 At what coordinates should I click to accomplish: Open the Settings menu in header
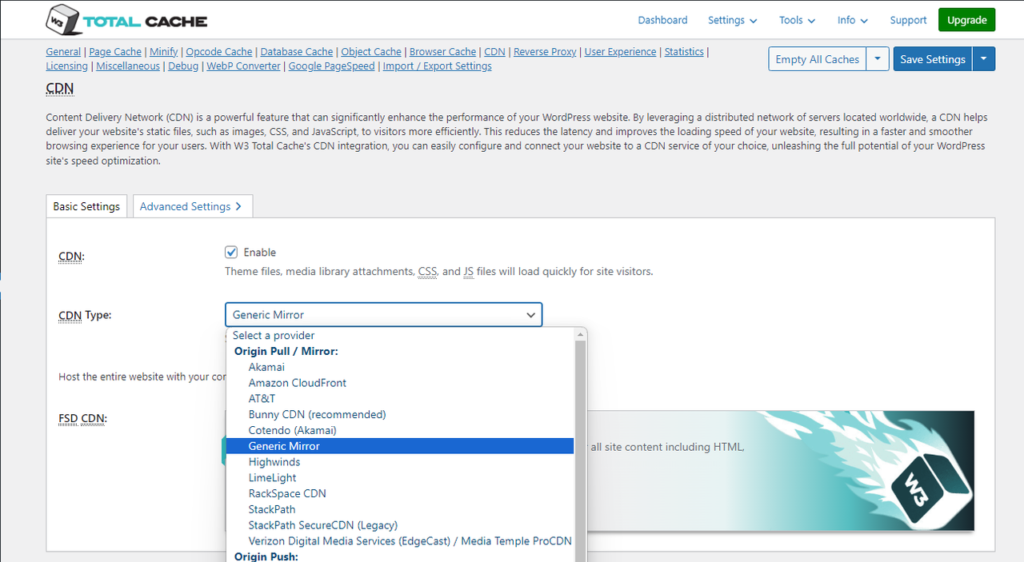click(x=732, y=20)
